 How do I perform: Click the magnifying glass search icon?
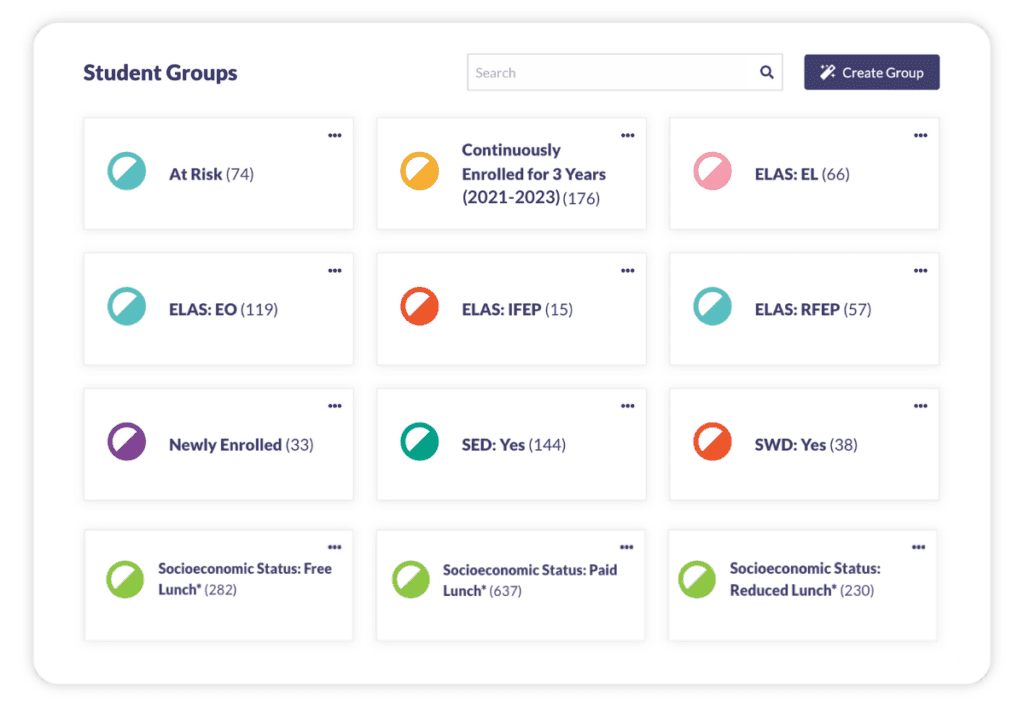(766, 72)
